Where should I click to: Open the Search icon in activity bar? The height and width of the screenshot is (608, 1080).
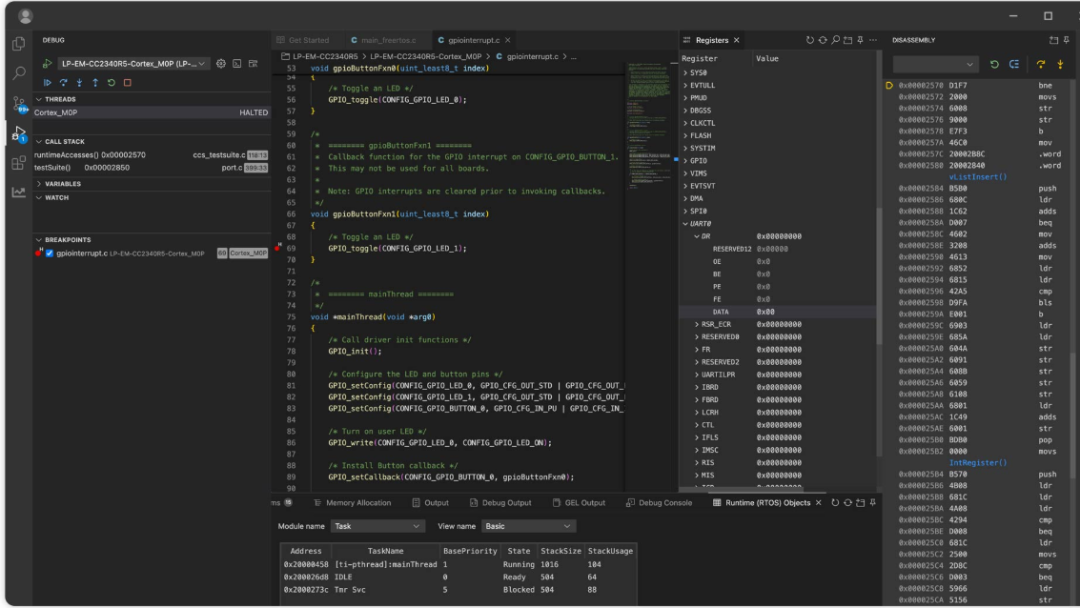tap(19, 73)
